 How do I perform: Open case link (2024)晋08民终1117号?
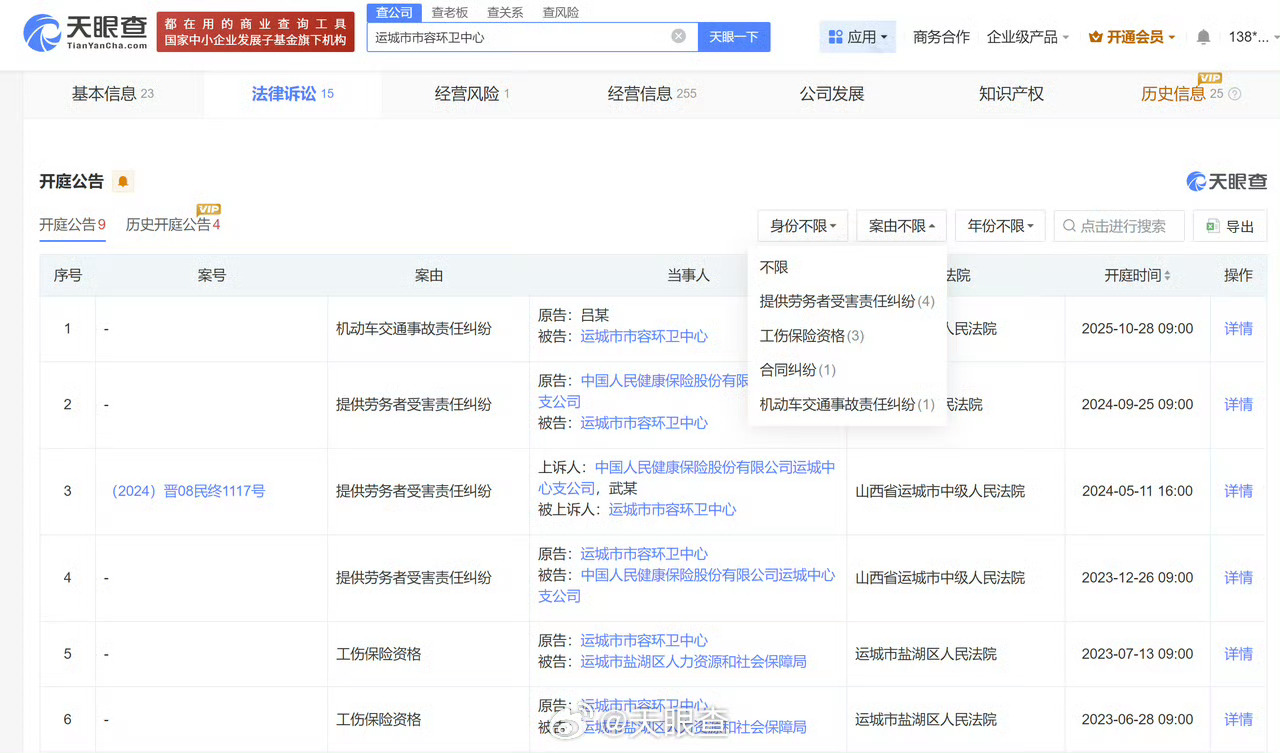coord(186,491)
